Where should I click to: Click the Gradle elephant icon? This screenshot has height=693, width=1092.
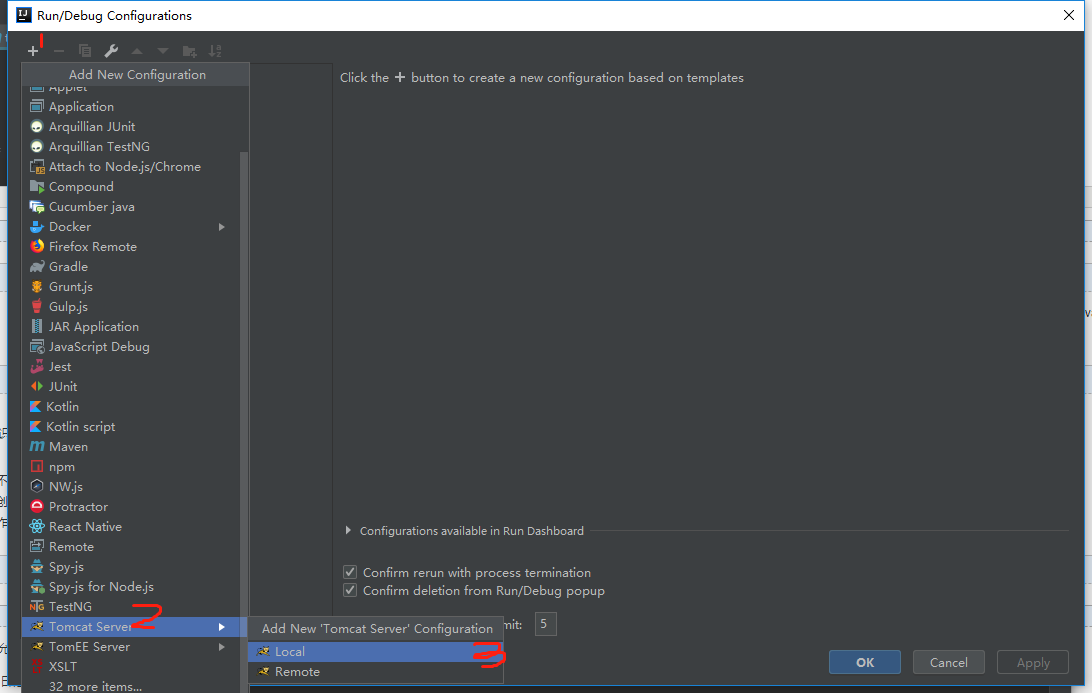click(37, 267)
